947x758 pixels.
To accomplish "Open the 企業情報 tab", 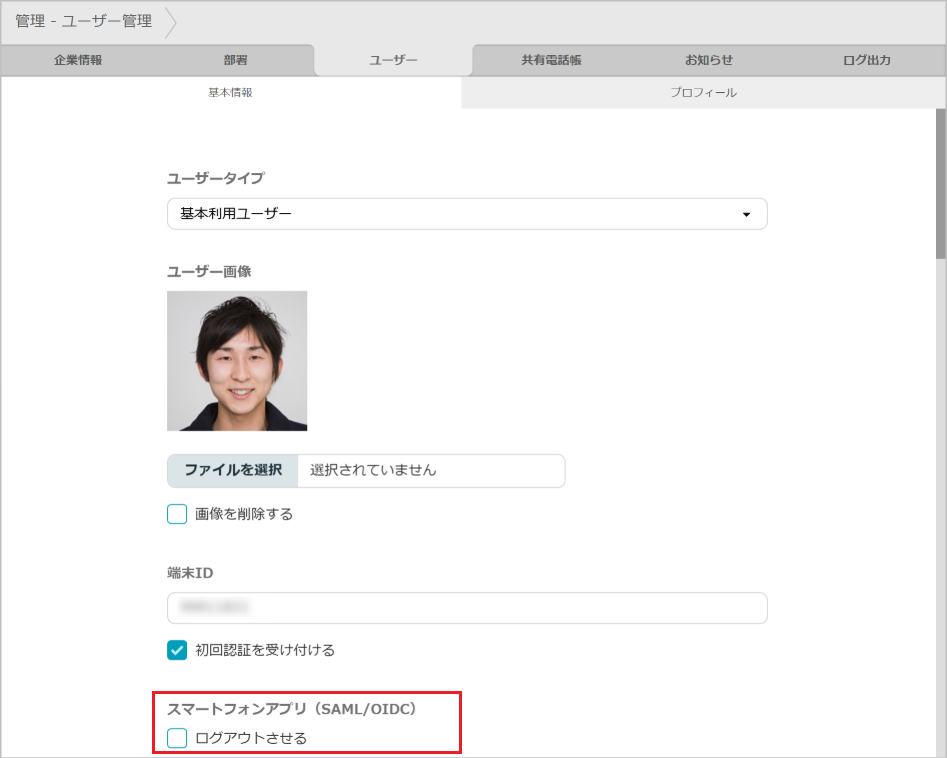I will click(x=78, y=60).
